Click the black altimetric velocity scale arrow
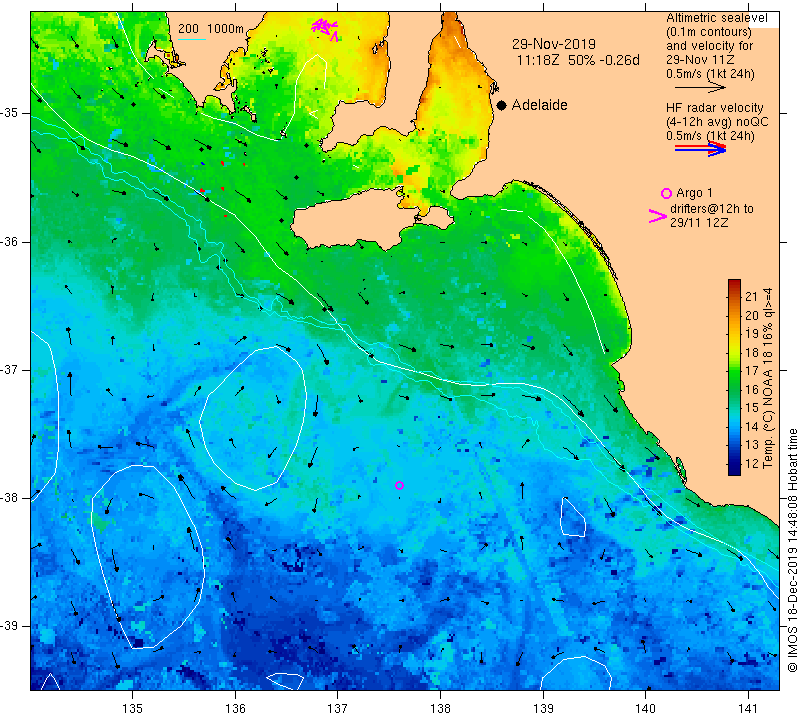The image size is (800, 720). point(701,88)
